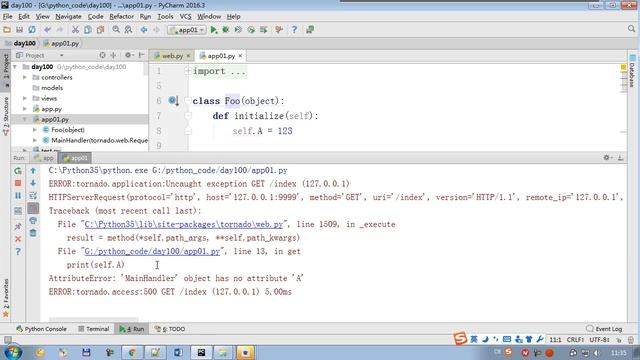The image size is (640, 360).
Task: Click the Run output horizontal scrollbar
Action: (x=93, y=320)
